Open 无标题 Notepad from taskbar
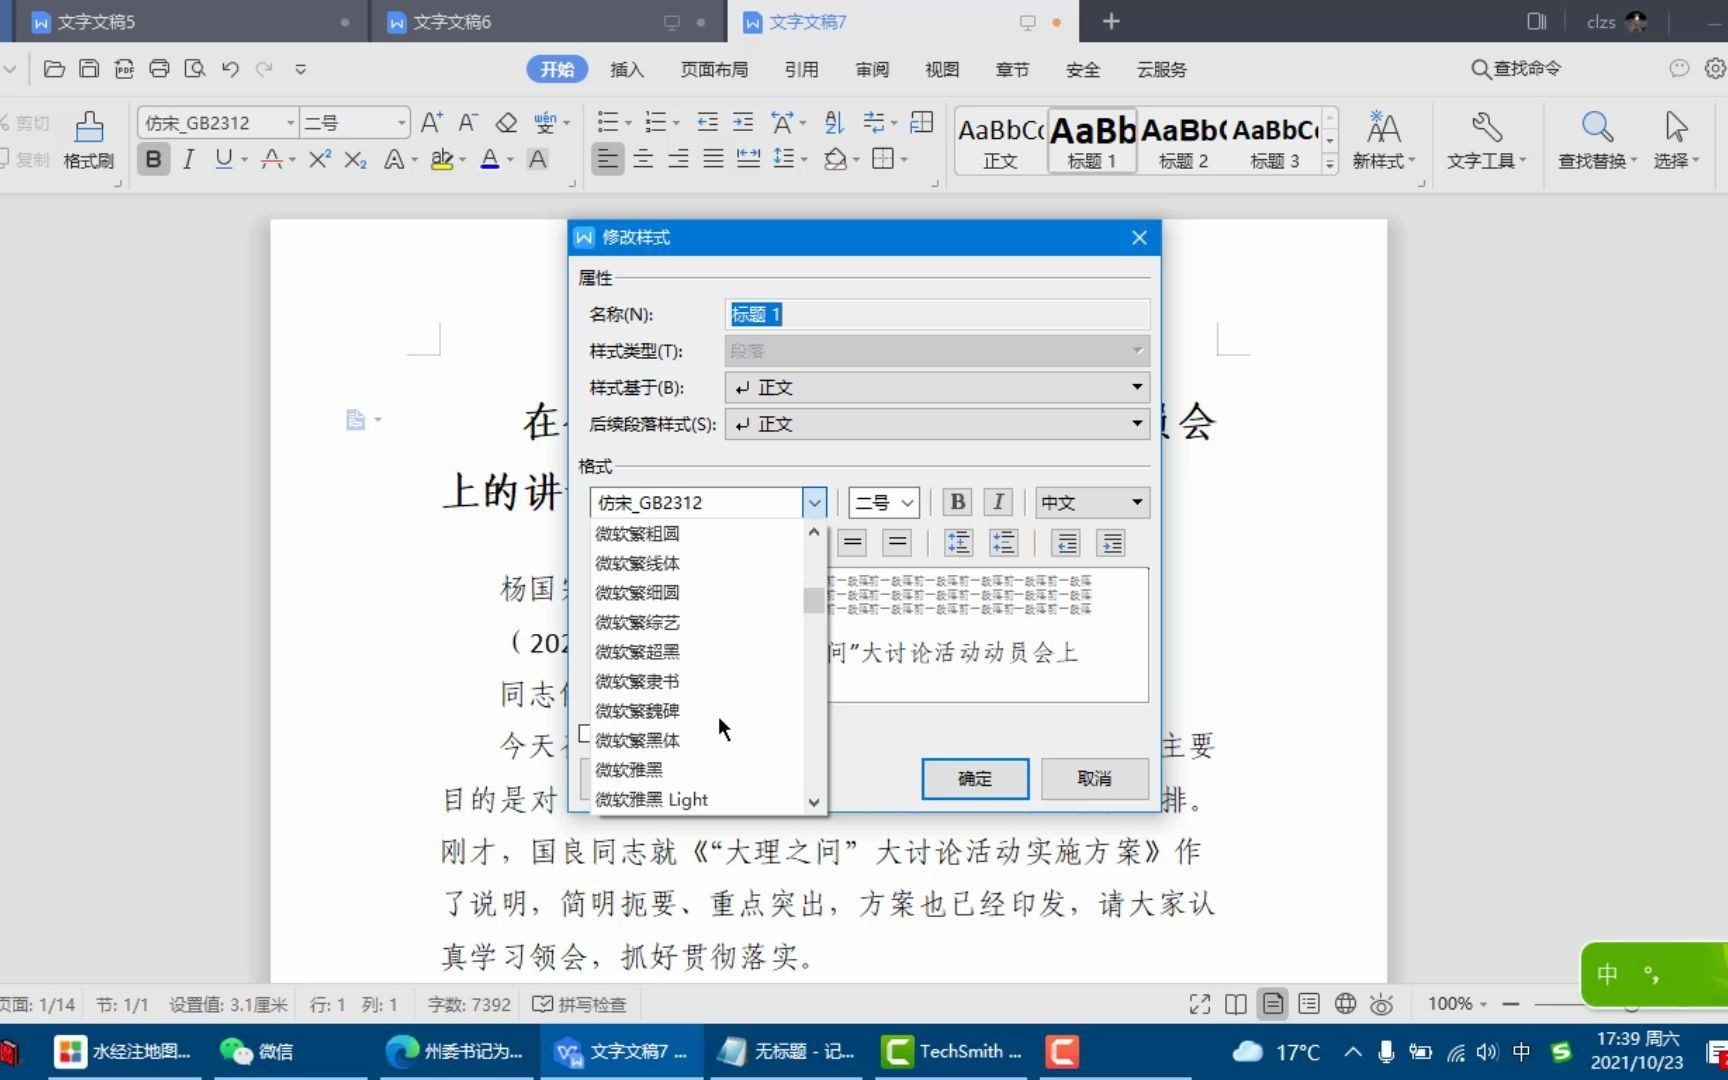 (787, 1051)
